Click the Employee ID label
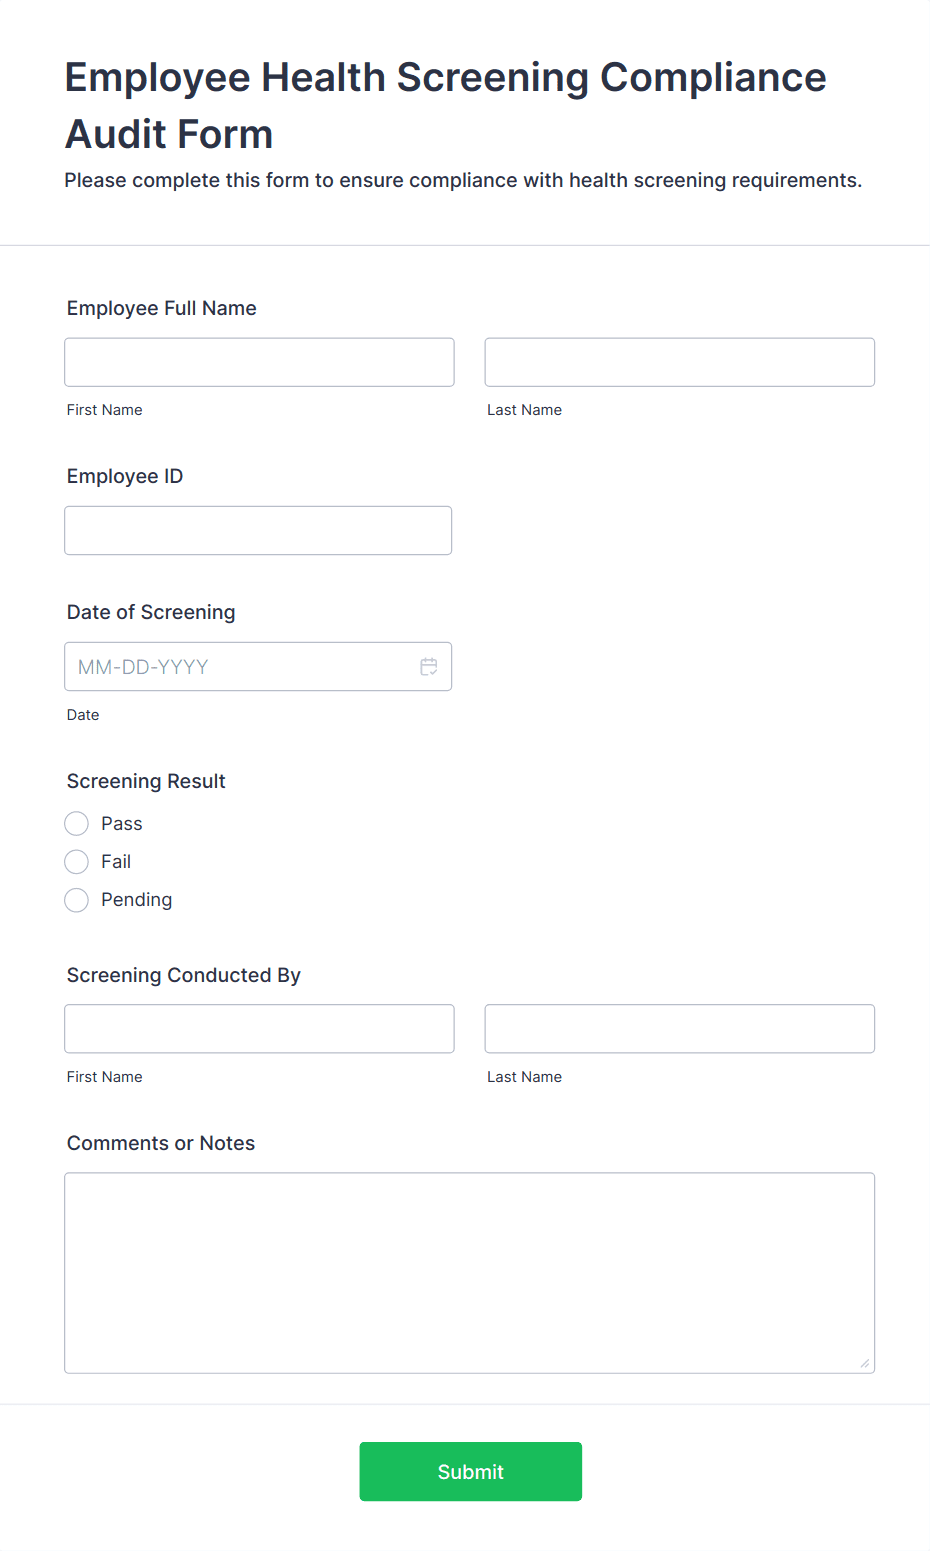The width and height of the screenshot is (930, 1551). click(125, 476)
